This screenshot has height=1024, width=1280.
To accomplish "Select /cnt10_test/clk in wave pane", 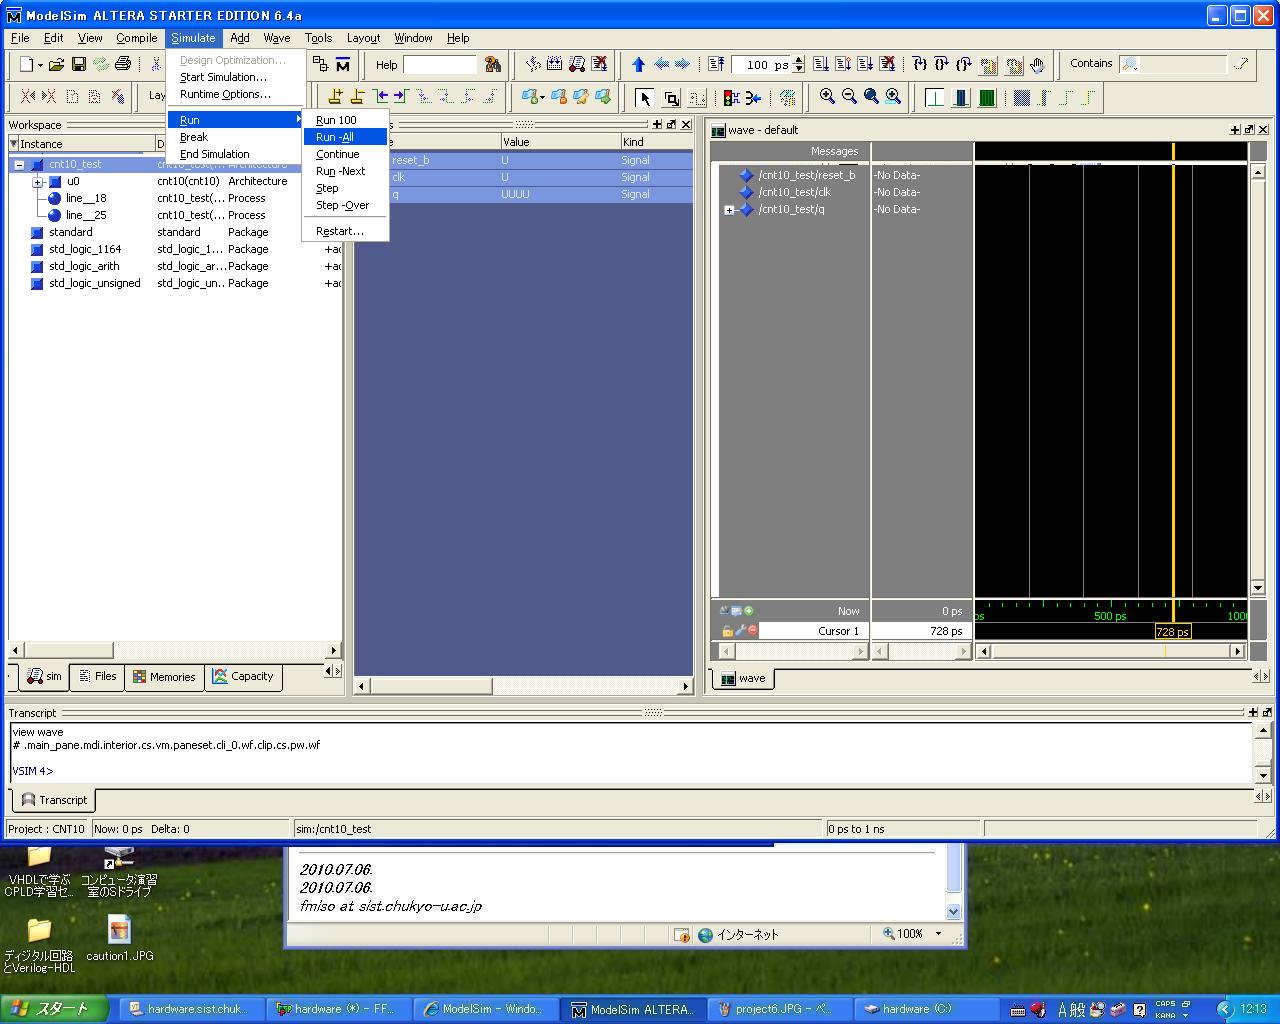I will (794, 192).
